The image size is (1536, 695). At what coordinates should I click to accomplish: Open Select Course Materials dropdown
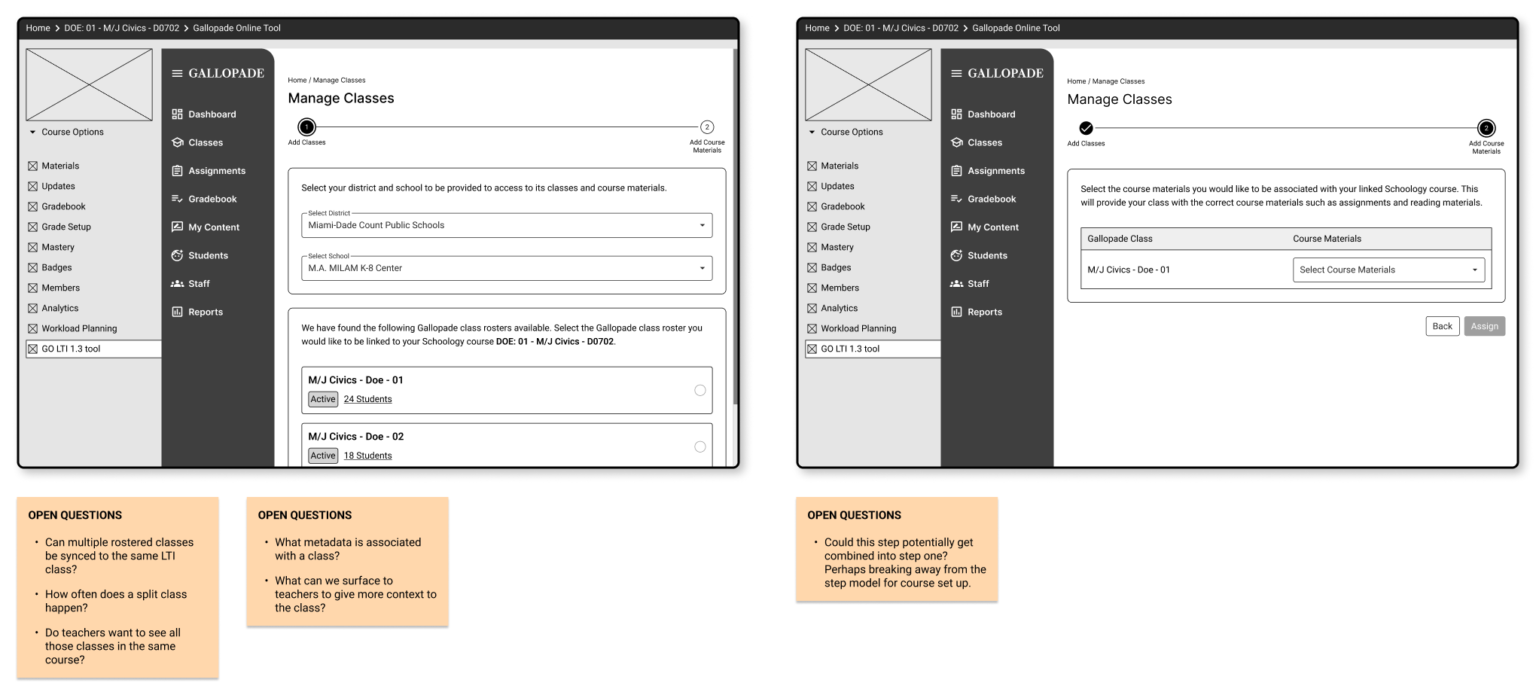(1389, 270)
